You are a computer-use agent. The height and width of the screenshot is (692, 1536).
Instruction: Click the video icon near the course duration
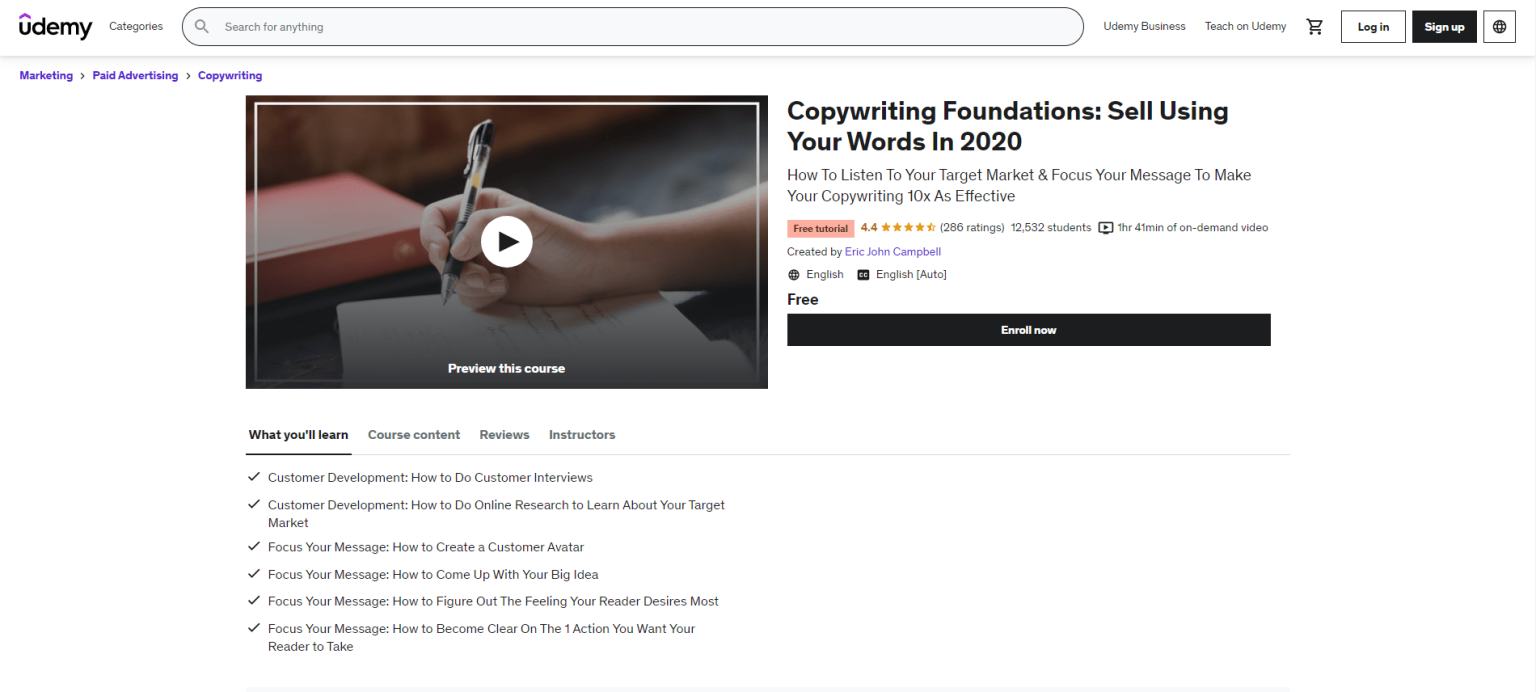(1105, 227)
